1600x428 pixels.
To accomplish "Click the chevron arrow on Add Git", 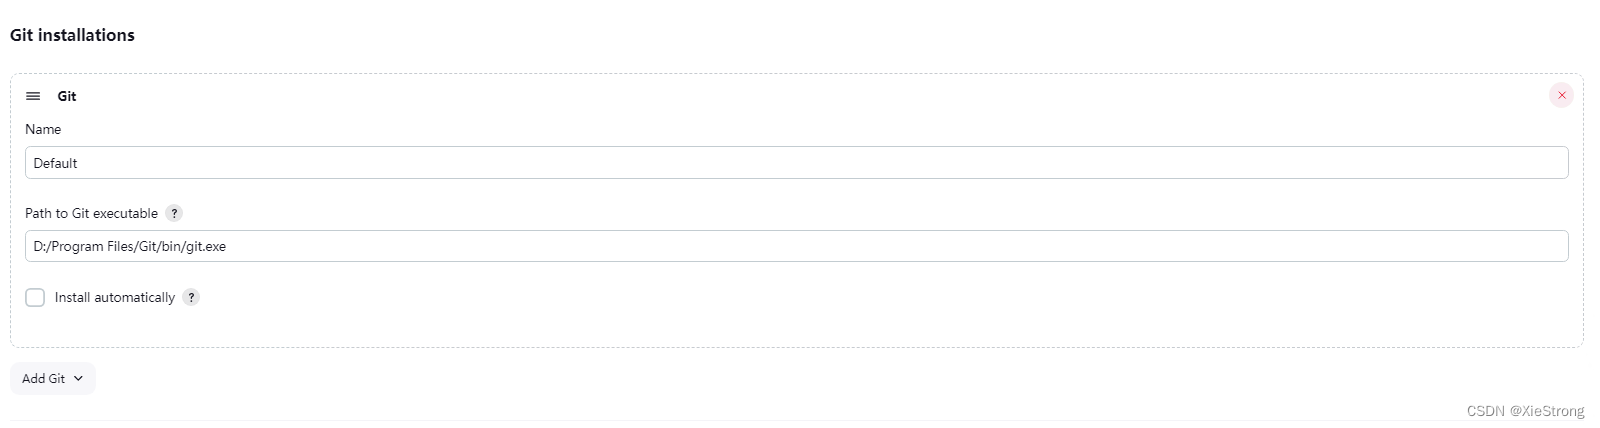I will [x=79, y=378].
